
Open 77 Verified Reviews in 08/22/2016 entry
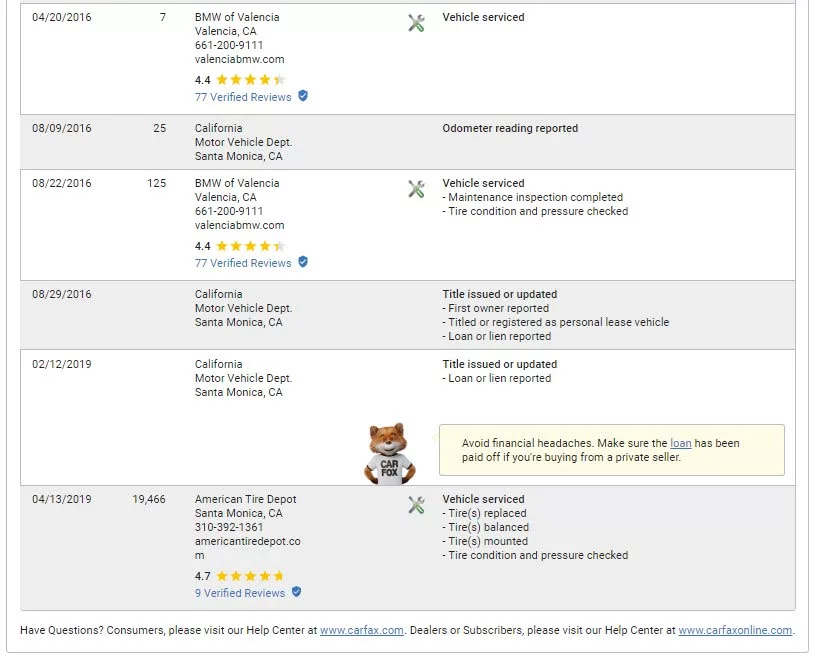243,263
